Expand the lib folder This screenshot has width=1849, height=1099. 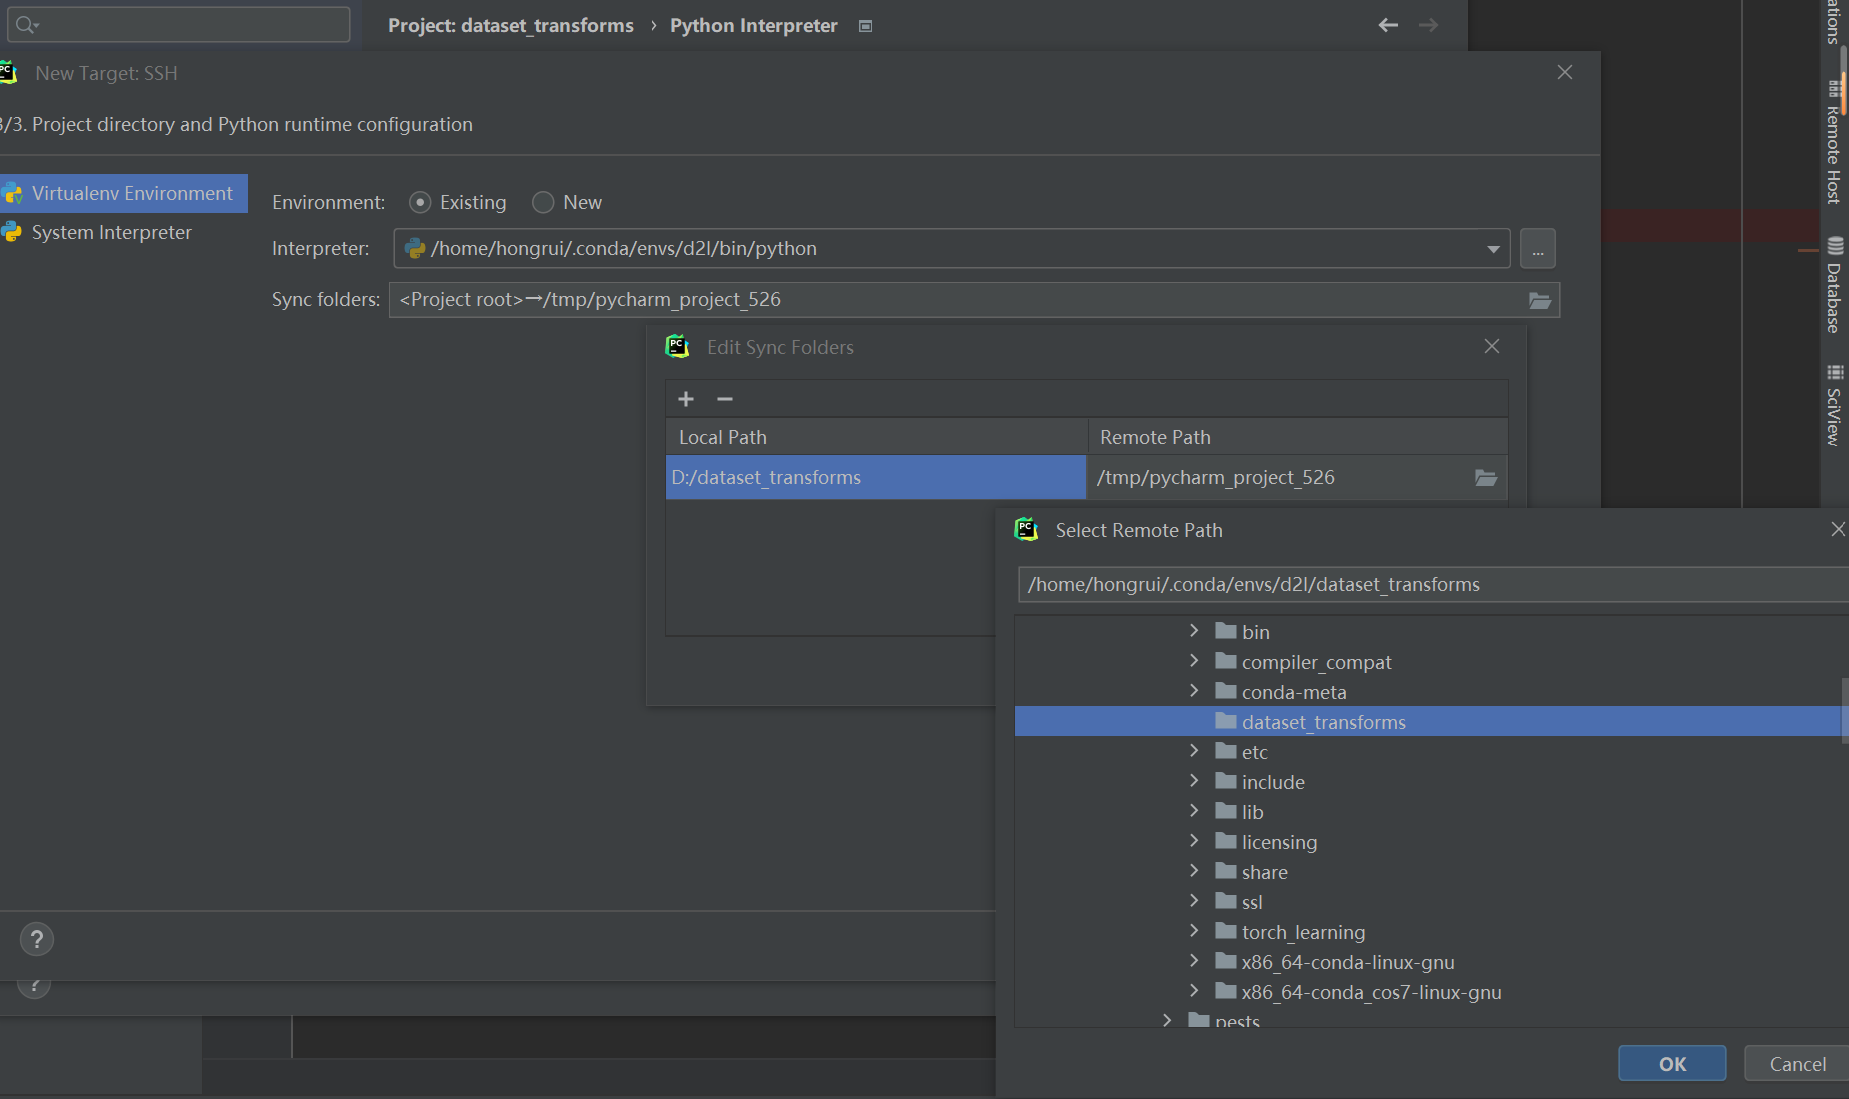(1194, 811)
